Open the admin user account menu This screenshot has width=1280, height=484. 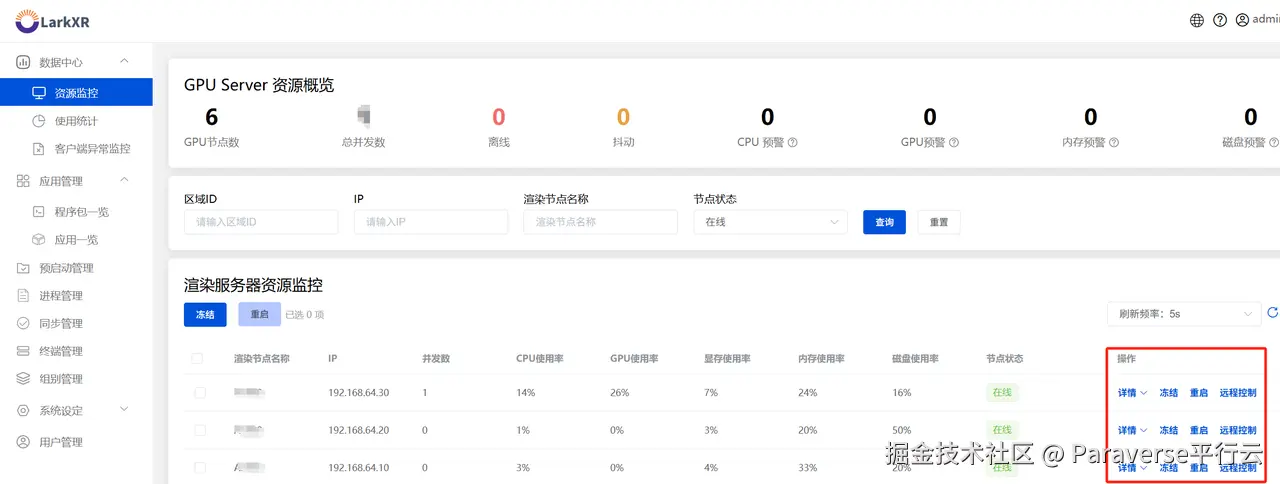point(1258,20)
